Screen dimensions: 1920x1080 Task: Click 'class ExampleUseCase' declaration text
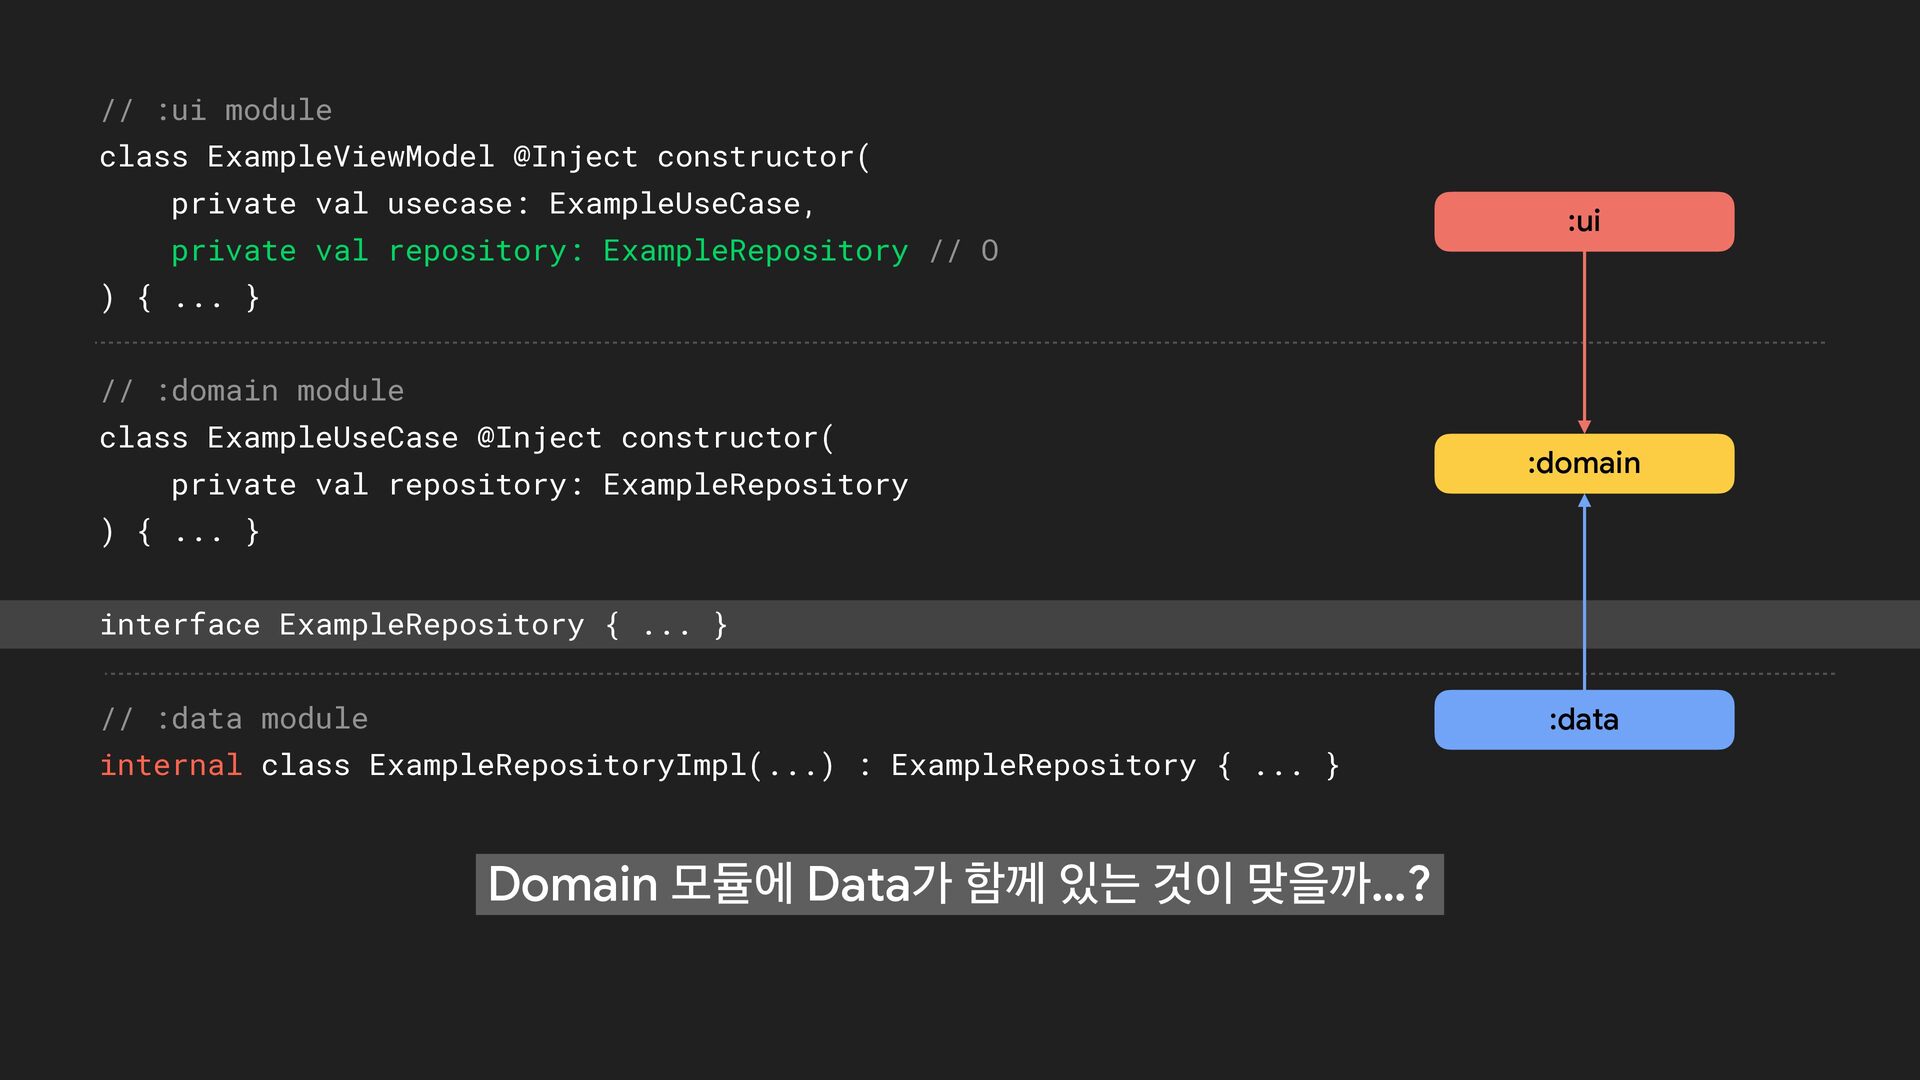click(278, 438)
